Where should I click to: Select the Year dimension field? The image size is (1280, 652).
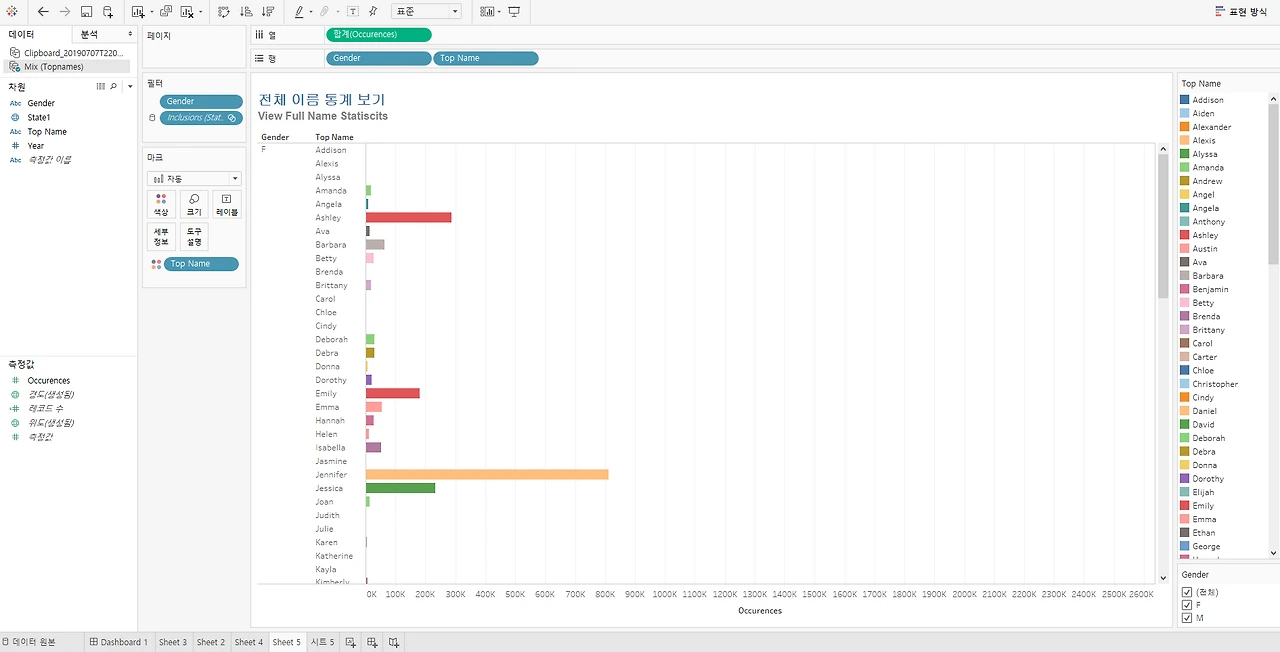pyautogui.click(x=36, y=146)
